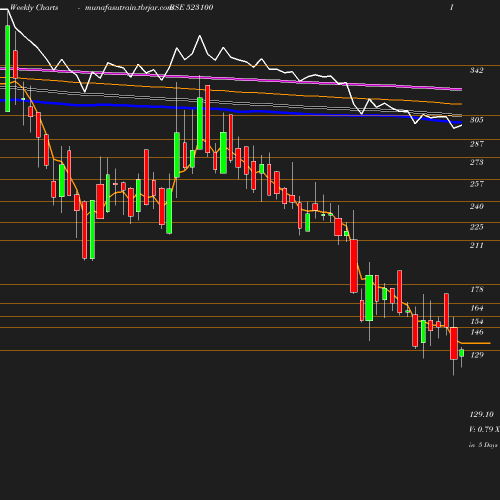This screenshot has width=500, height=500.
Task: Click the tall green candle at far left
Action: (8, 68)
